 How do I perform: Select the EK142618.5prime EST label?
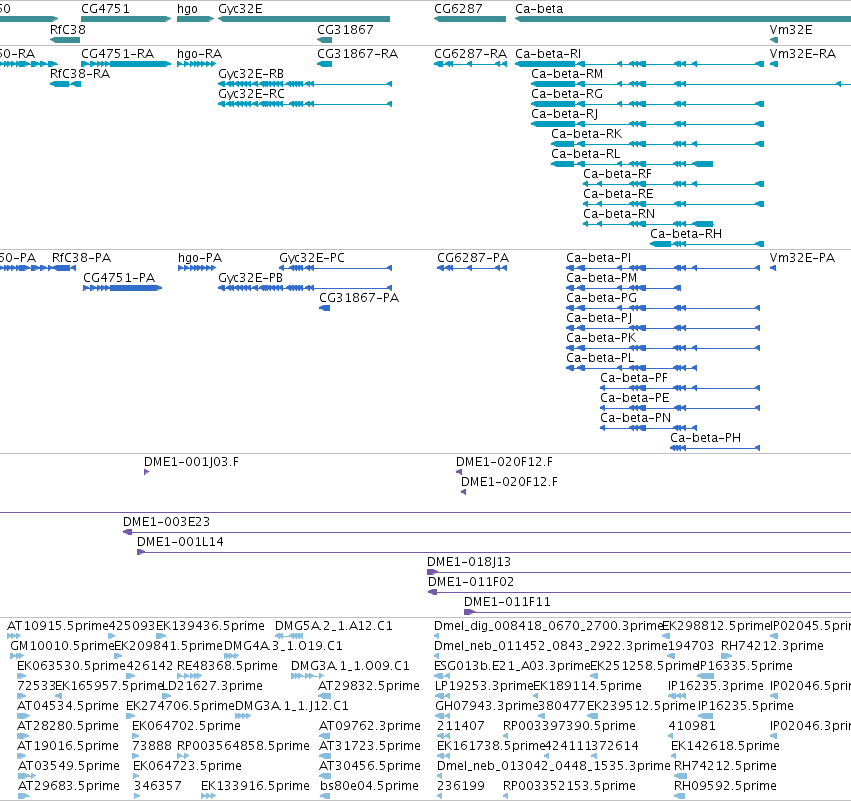pyautogui.click(x=725, y=746)
